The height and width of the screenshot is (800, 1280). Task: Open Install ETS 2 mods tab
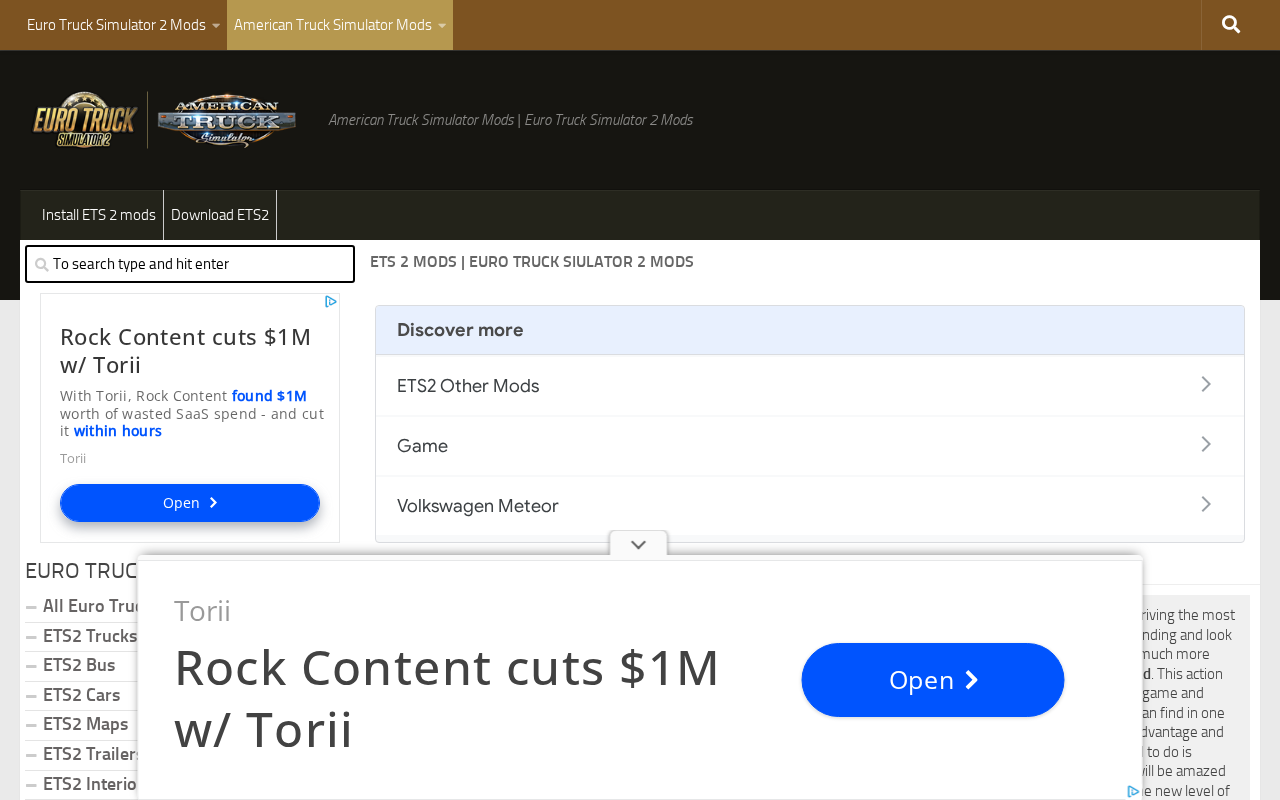[x=99, y=215]
